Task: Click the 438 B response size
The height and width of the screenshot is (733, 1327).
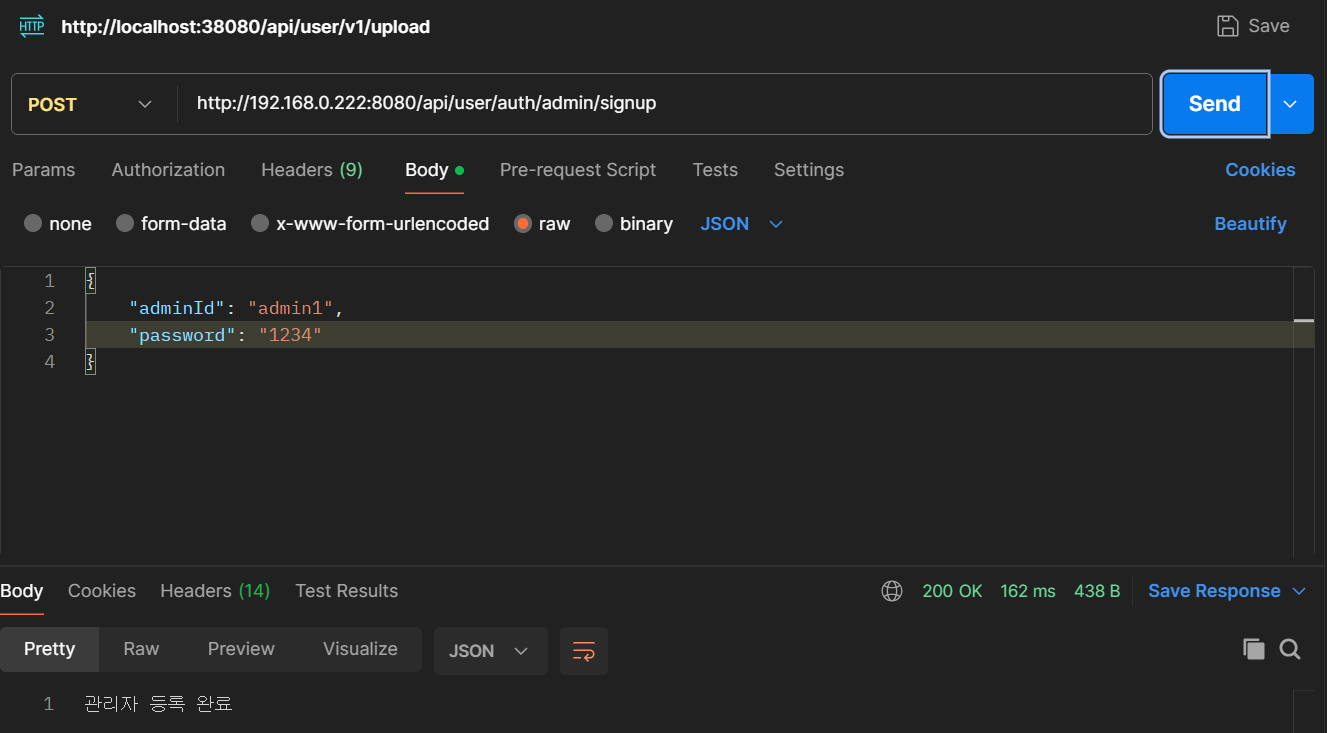Action: [x=1097, y=591]
